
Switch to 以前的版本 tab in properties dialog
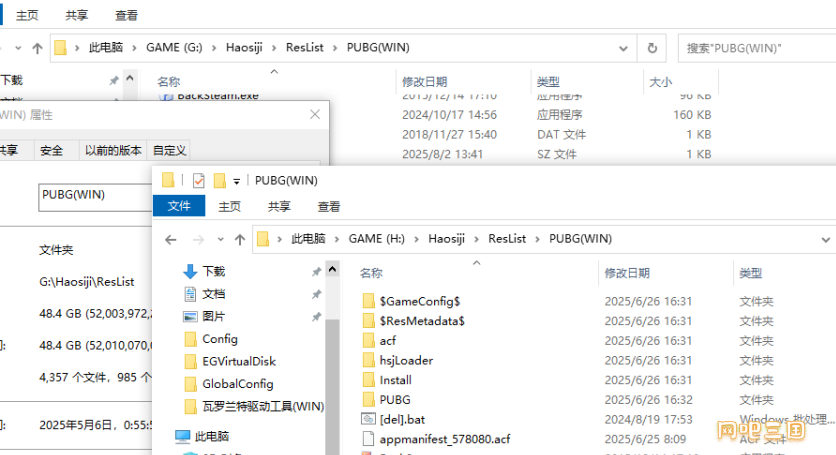113,150
